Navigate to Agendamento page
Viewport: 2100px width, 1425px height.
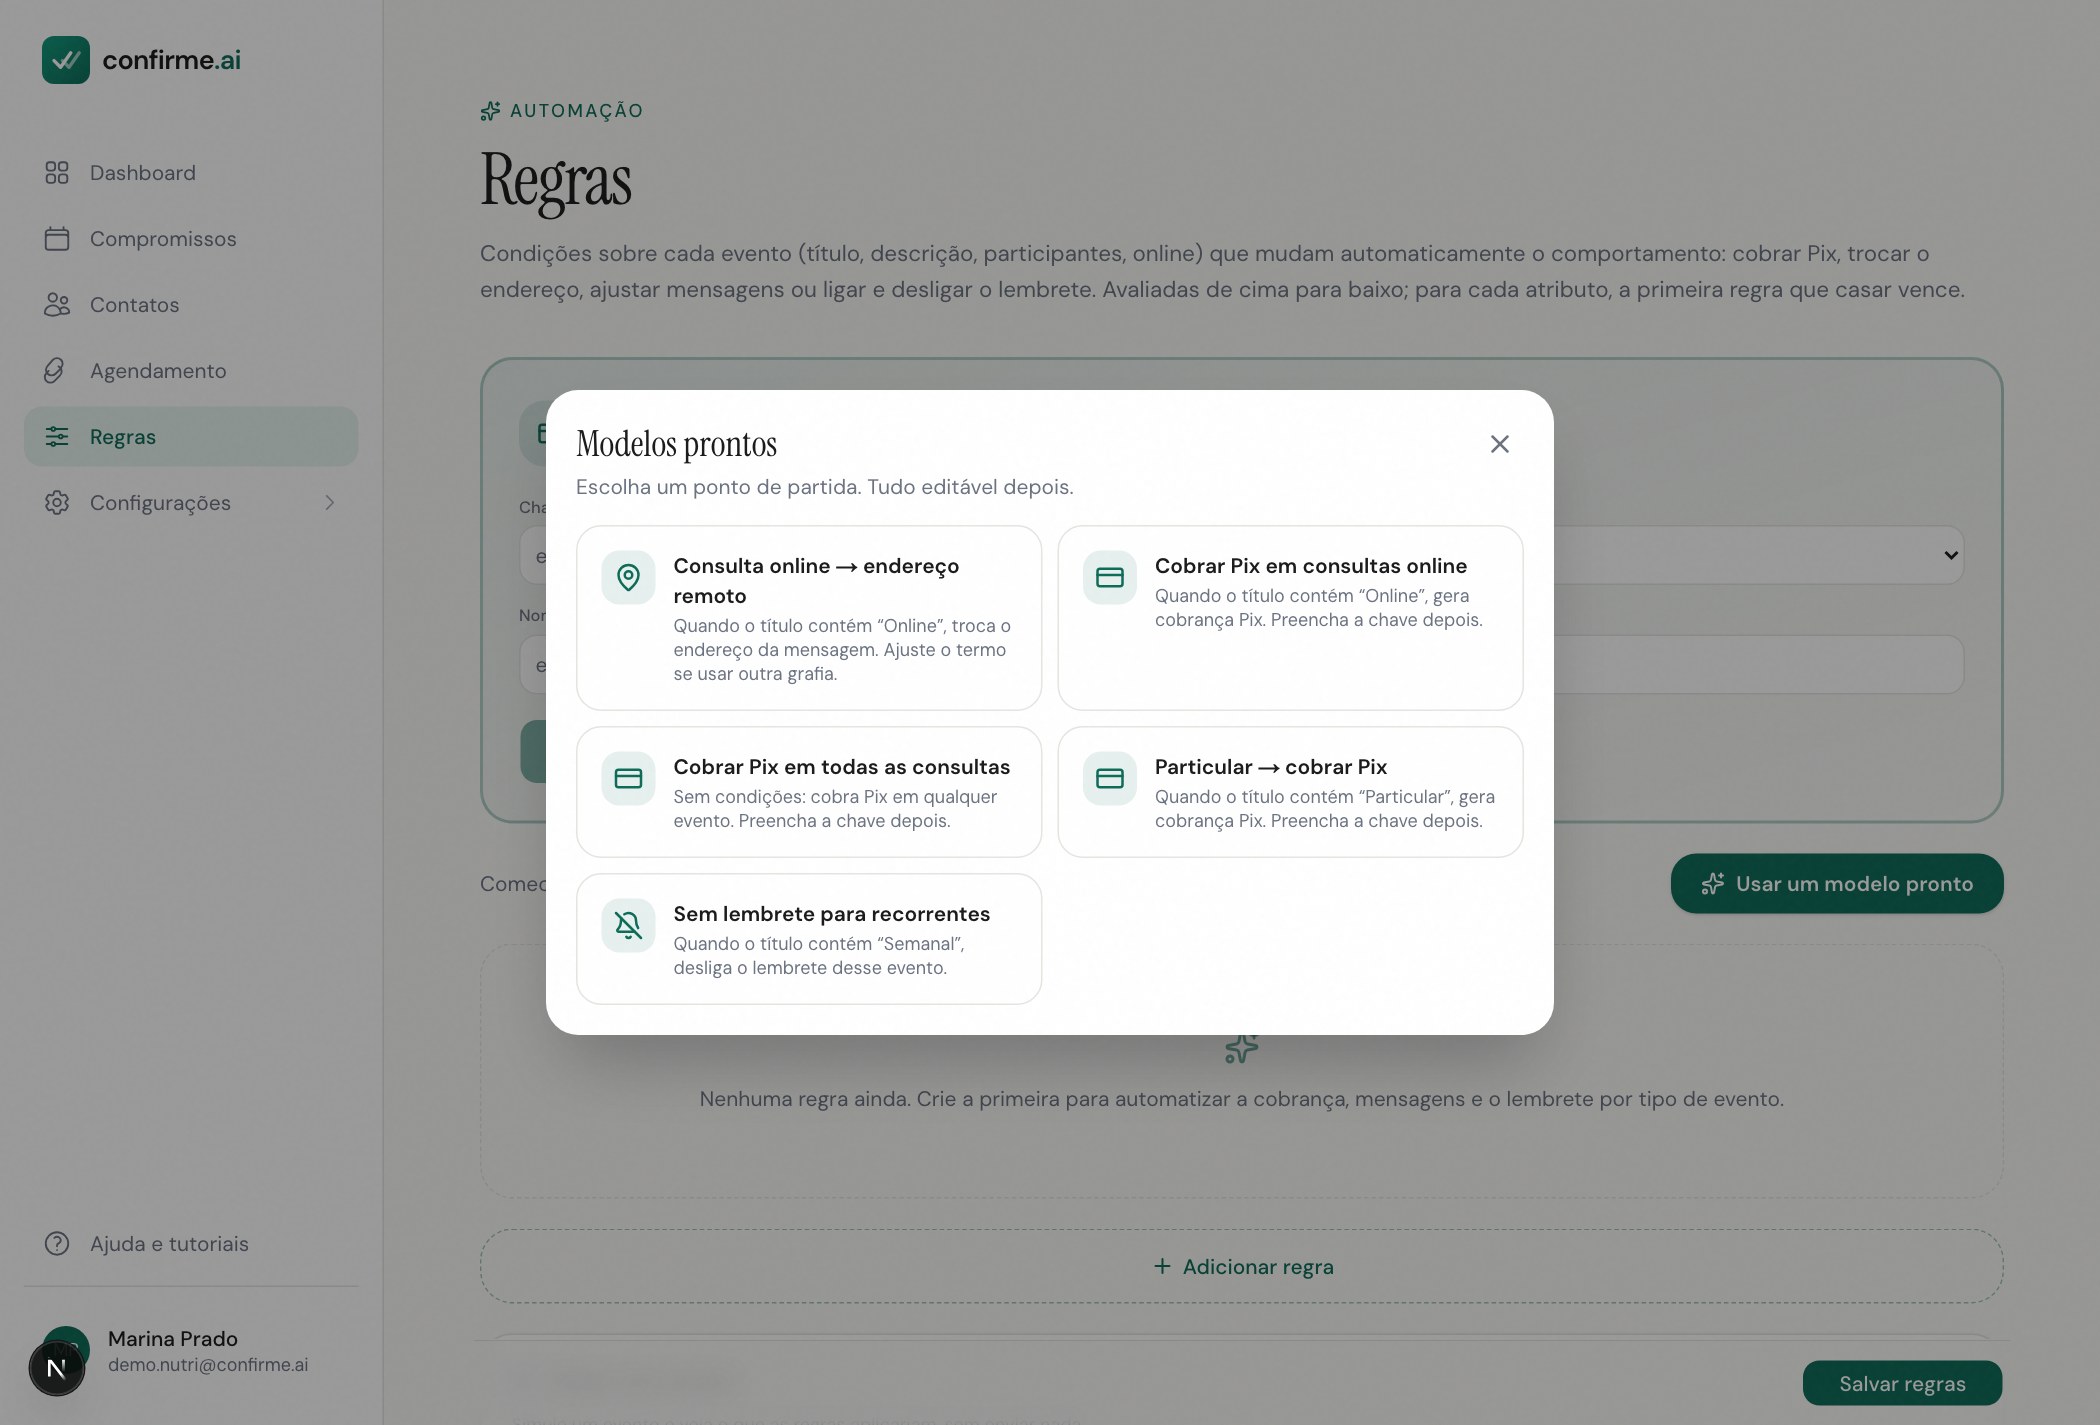coord(191,371)
